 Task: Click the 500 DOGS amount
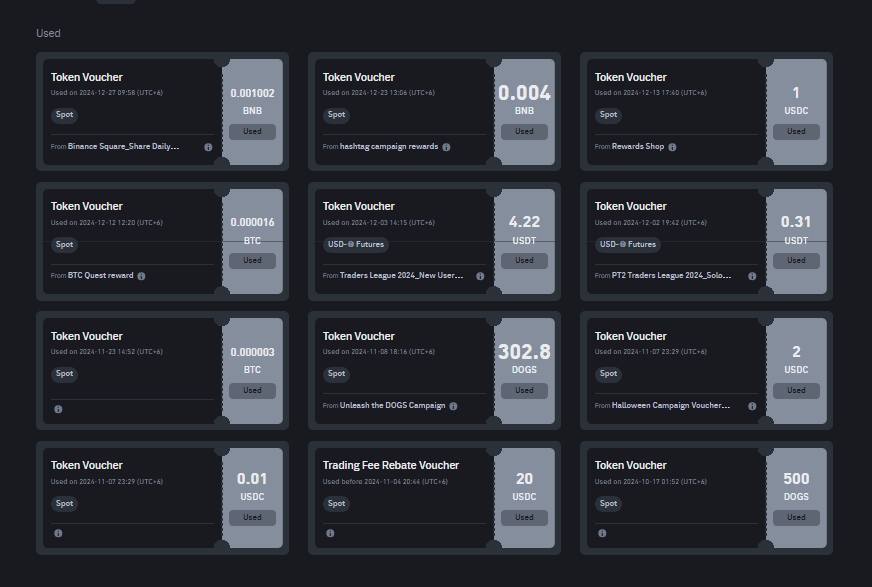point(796,479)
